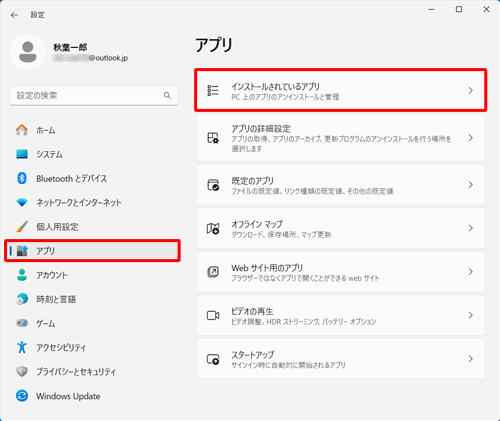Click the ホーム house icon
Screen dimensions: 500x421
[22, 130]
